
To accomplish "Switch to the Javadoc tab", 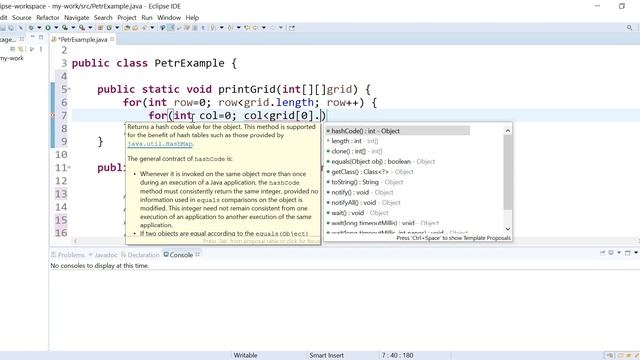I will 103,255.
